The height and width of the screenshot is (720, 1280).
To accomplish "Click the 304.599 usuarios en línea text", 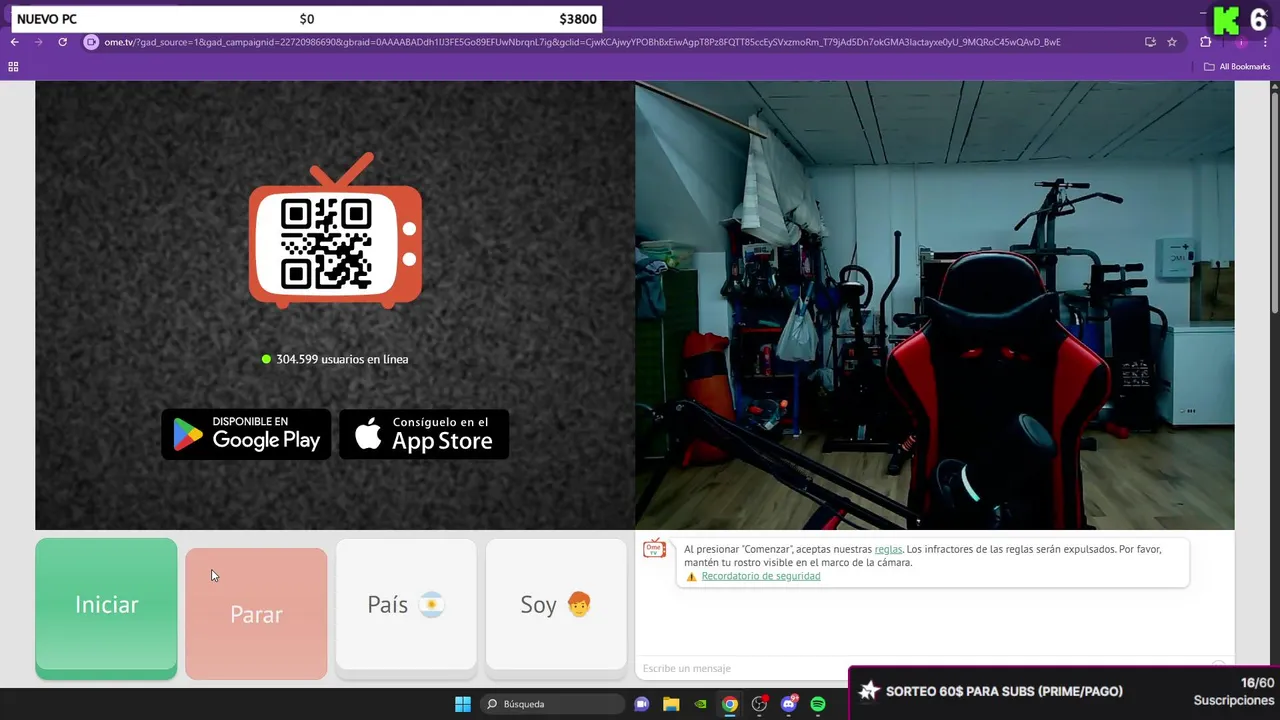I will tap(342, 359).
